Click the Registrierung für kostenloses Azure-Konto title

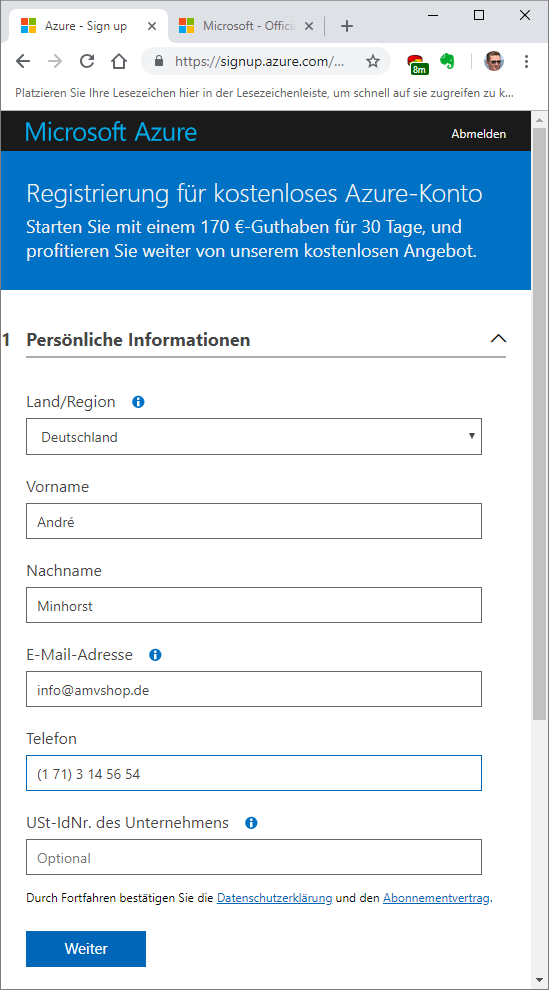click(254, 194)
